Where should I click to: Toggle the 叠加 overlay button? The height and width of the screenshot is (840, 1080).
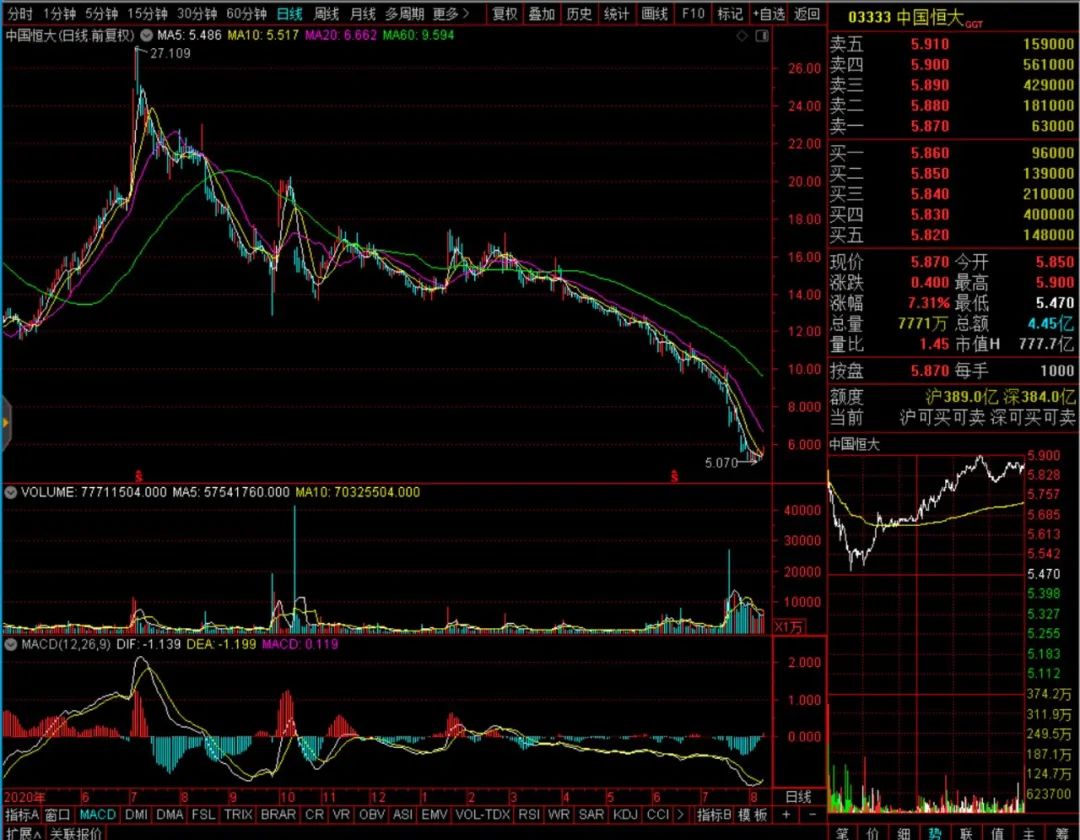click(542, 14)
